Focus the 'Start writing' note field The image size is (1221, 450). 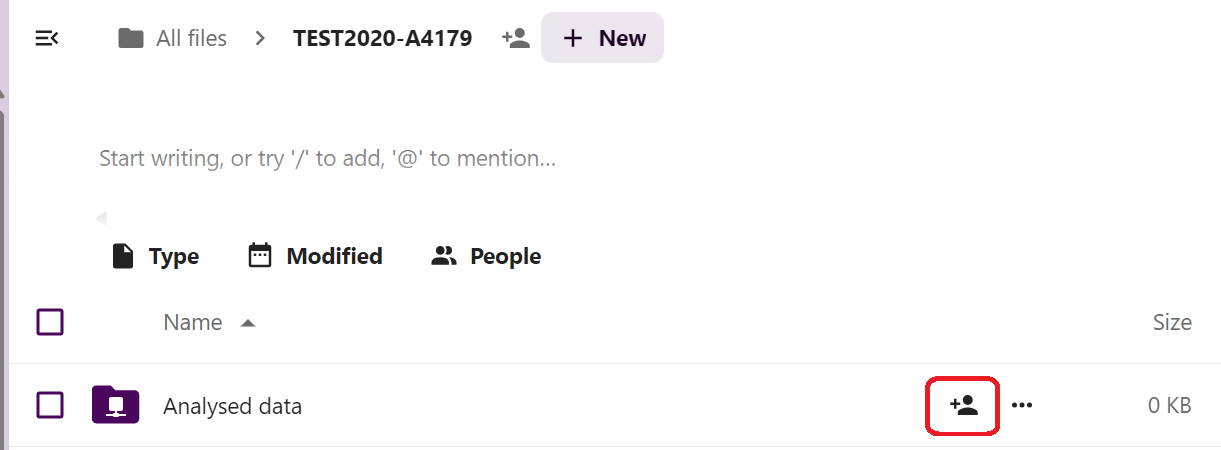point(327,158)
